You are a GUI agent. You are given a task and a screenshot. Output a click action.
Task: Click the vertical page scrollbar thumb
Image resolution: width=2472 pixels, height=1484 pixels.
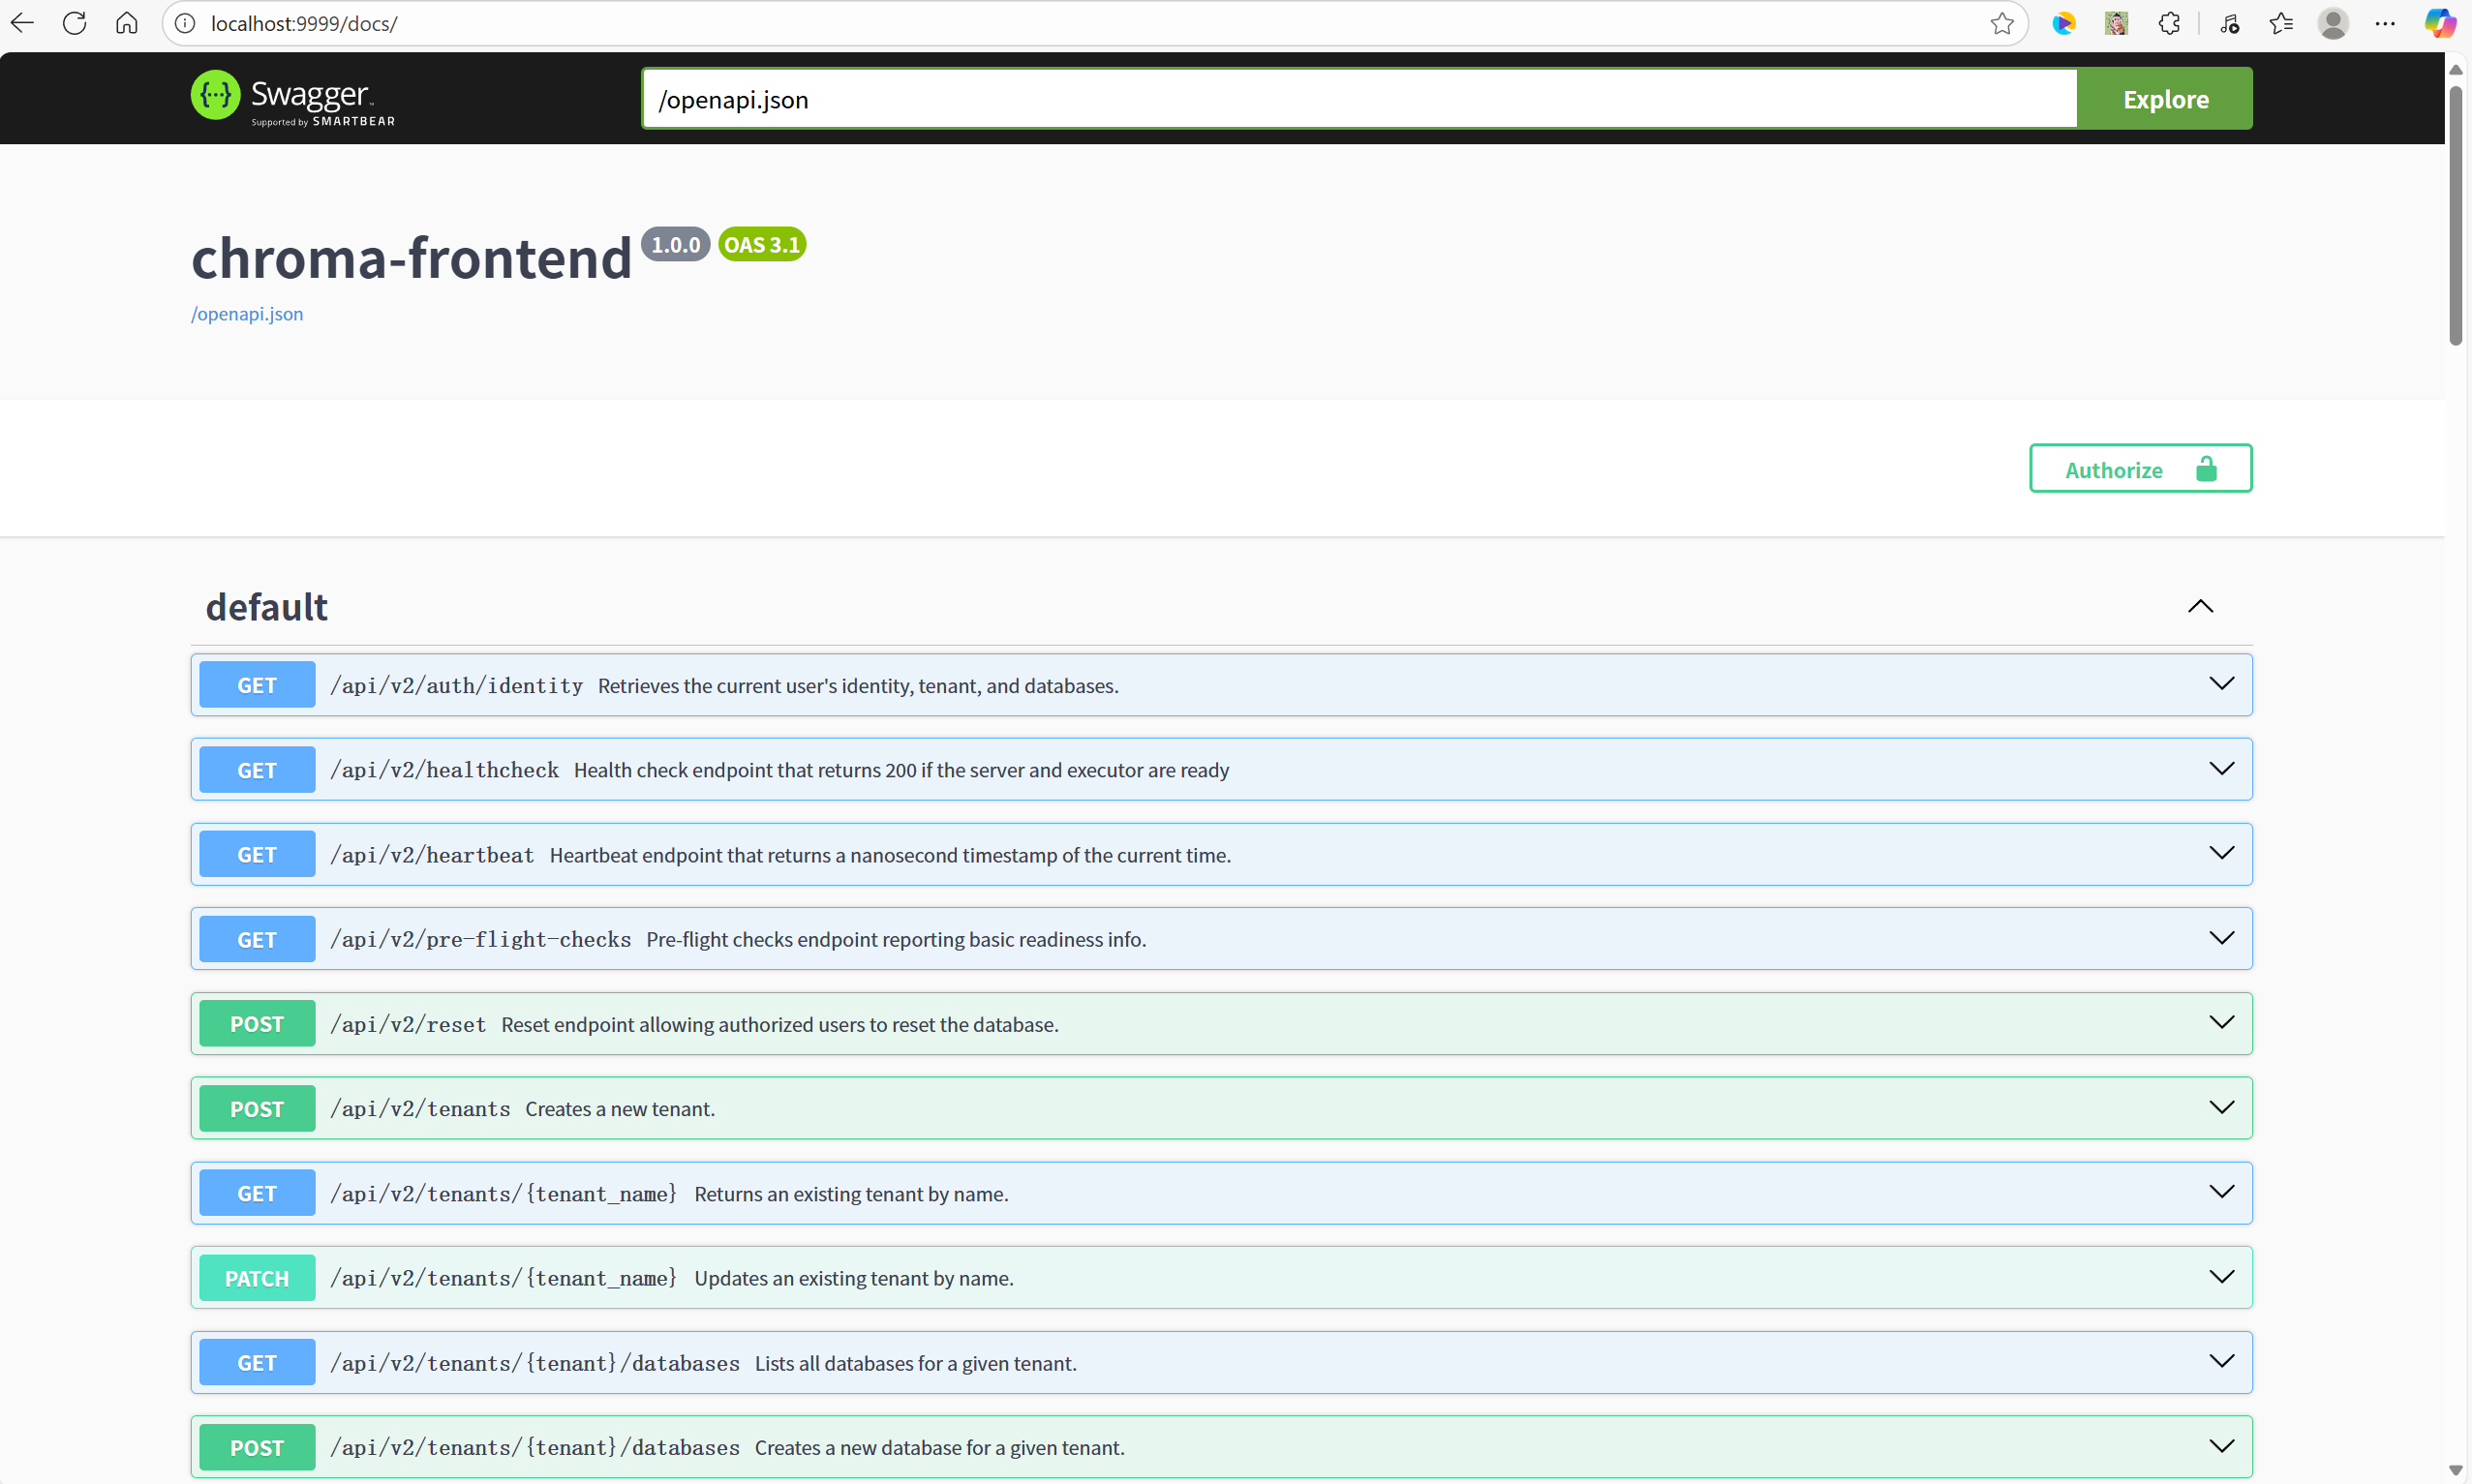[x=2455, y=215]
